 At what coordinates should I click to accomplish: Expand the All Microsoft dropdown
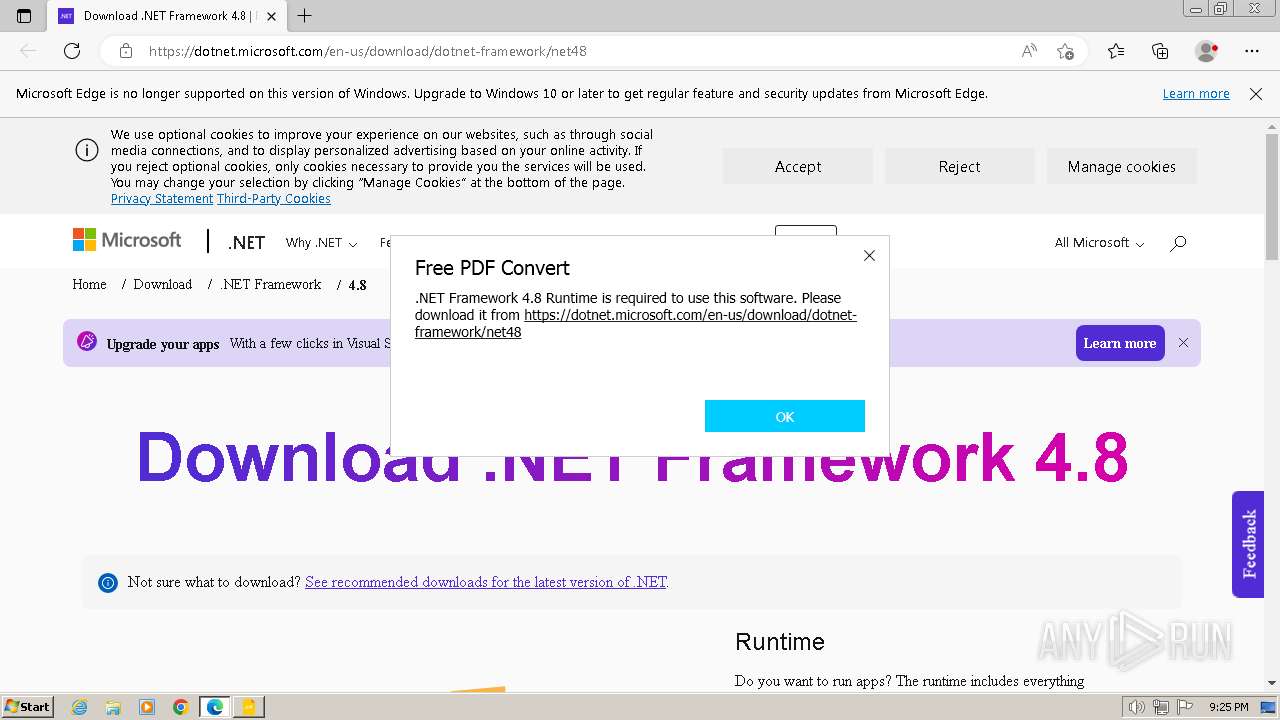pyautogui.click(x=1099, y=243)
